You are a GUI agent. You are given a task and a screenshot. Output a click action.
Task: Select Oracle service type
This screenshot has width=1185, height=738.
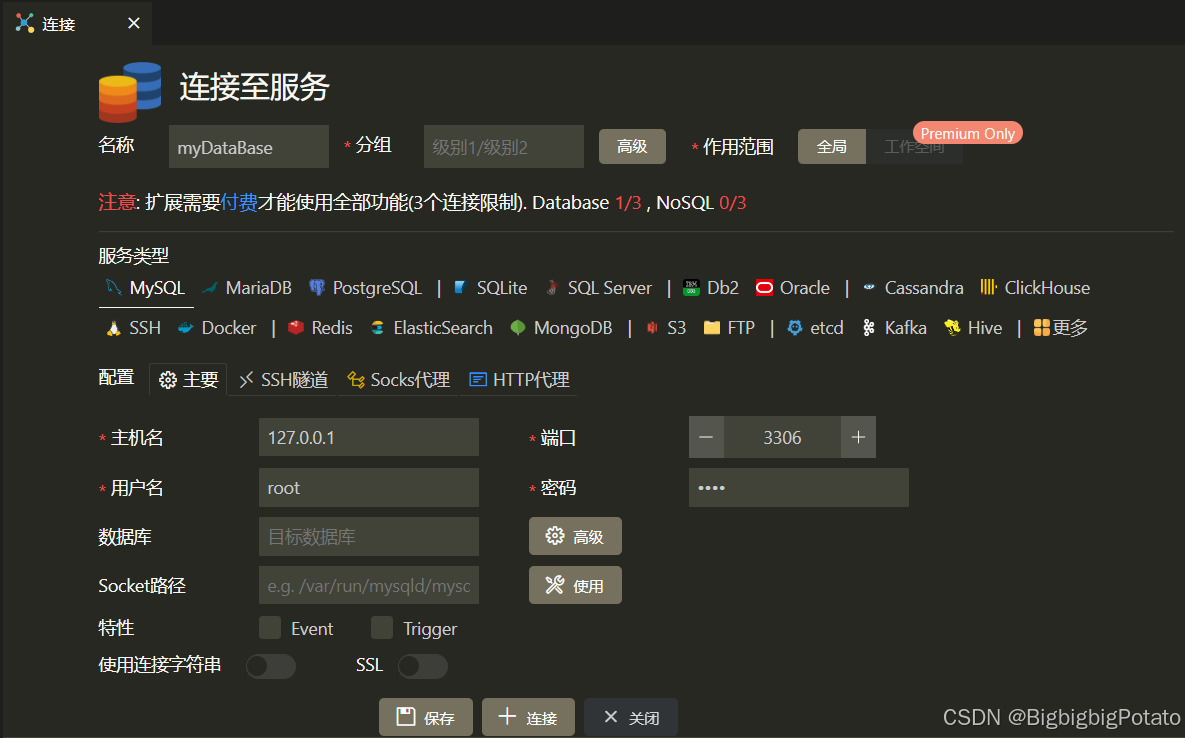click(x=793, y=288)
